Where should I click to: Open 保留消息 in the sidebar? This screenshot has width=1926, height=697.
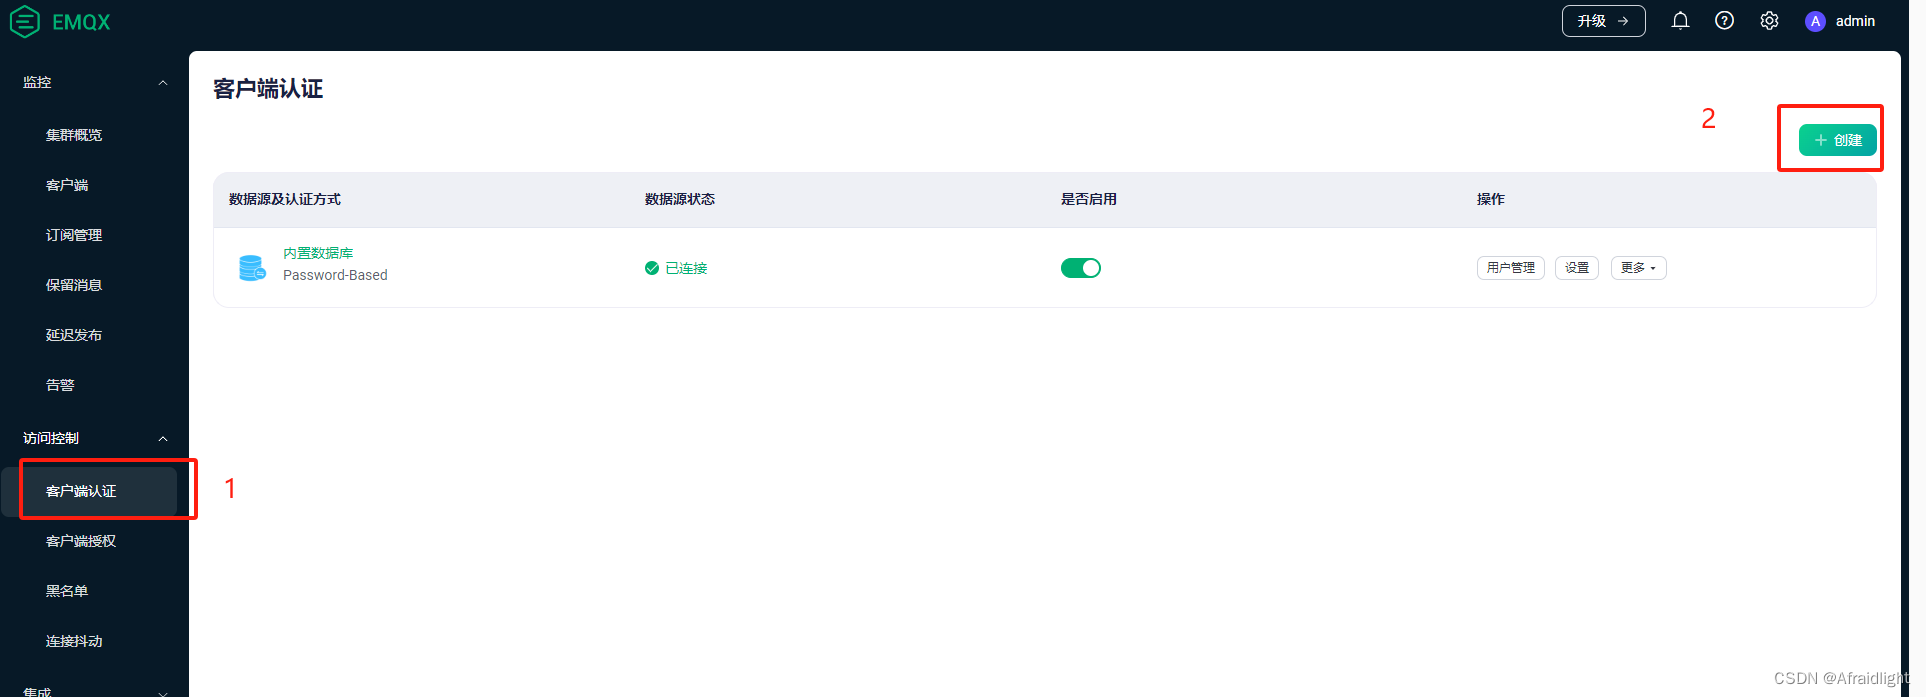(x=74, y=285)
